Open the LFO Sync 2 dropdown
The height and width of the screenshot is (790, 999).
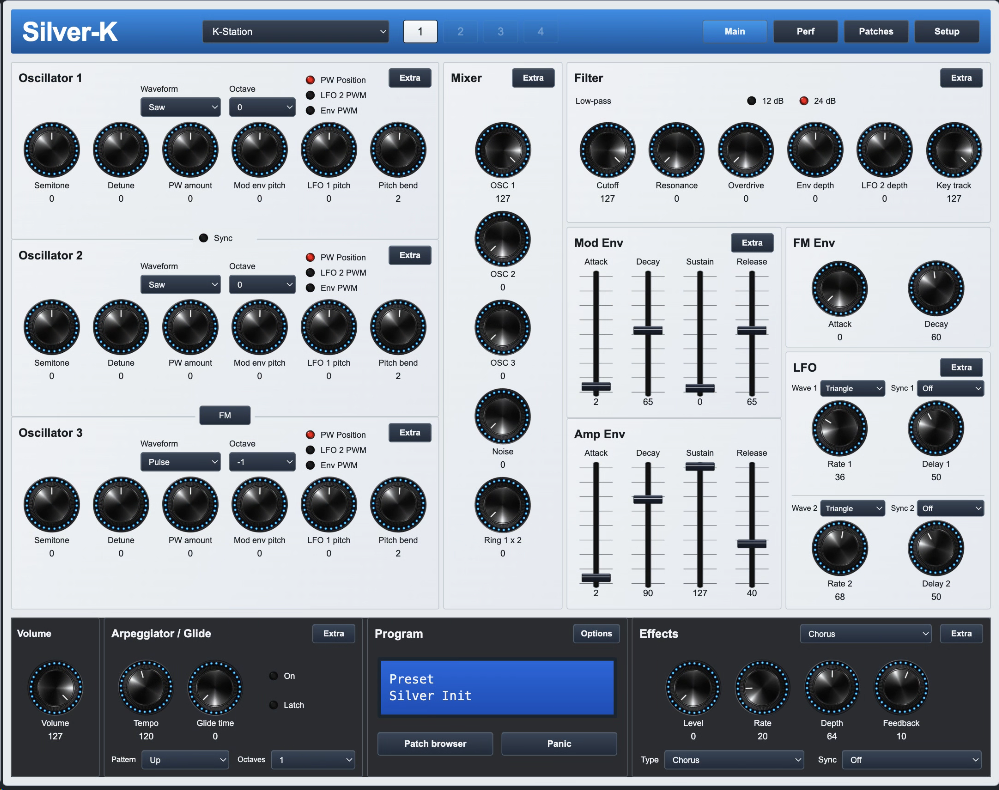[950, 508]
